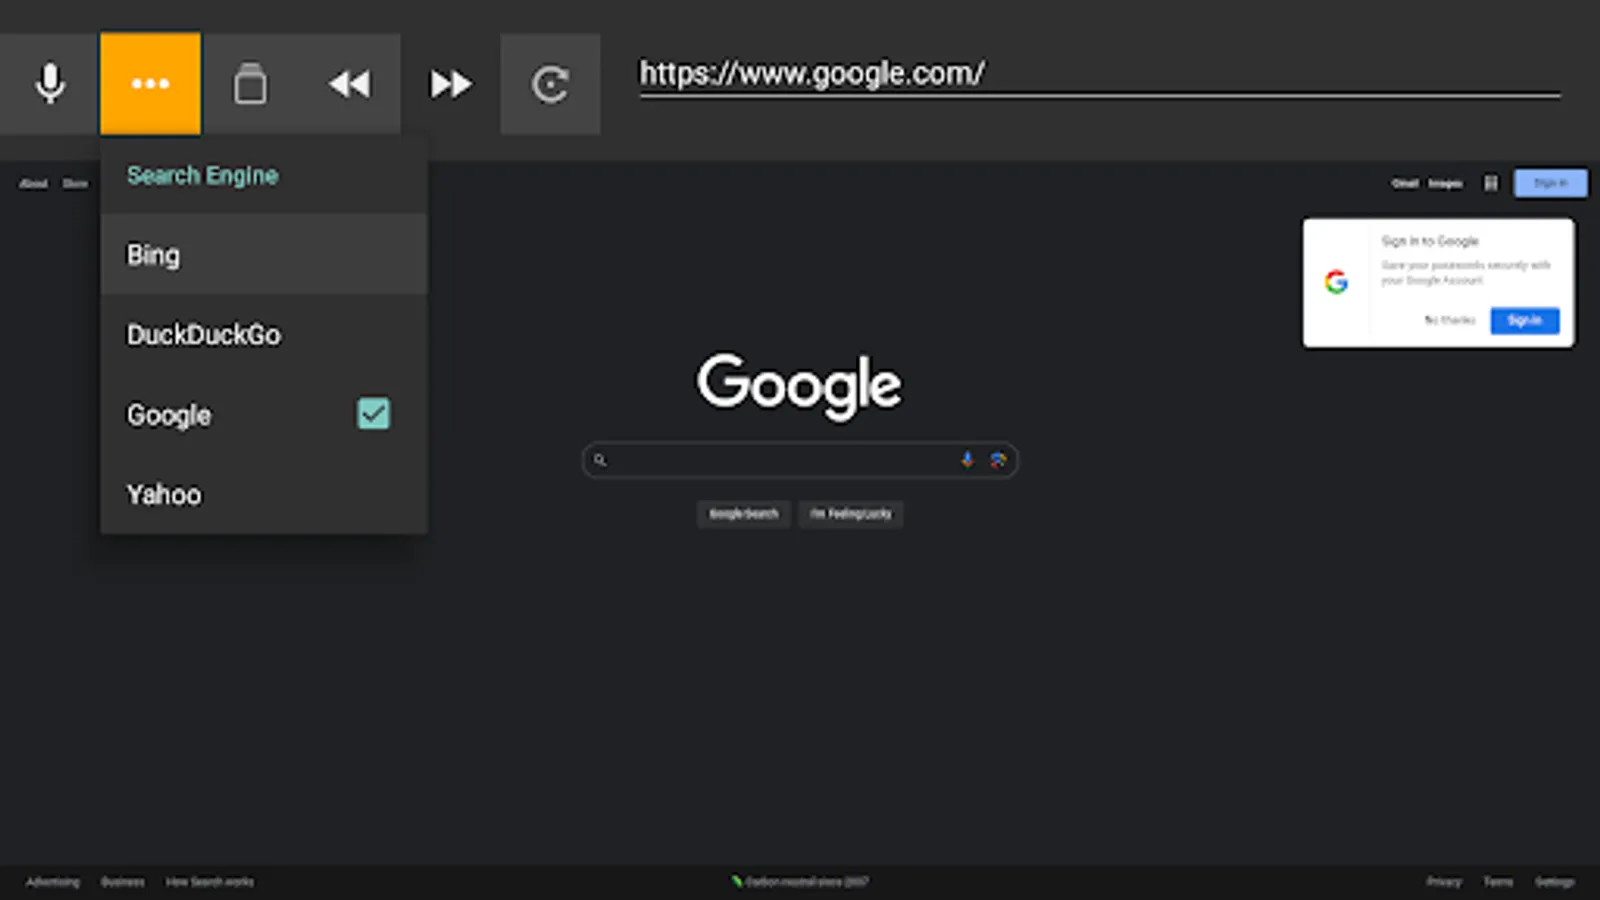Click the Google Search button
Screen dimensions: 1600x900
tap(744, 514)
